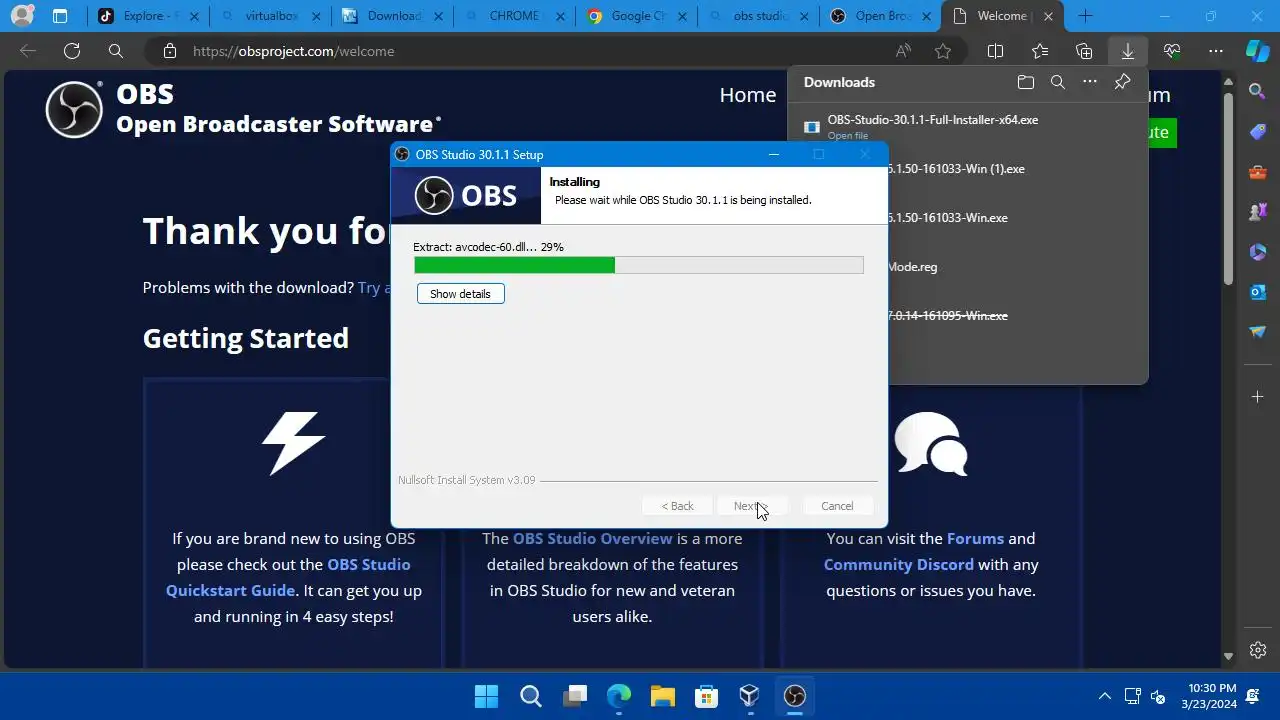Open the sidebar Drop send icon

pyautogui.click(x=1258, y=332)
